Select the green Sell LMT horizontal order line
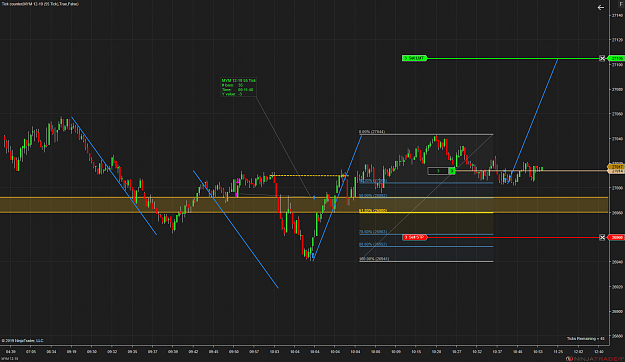Viewport: 625px width, 362px height. click(513, 58)
